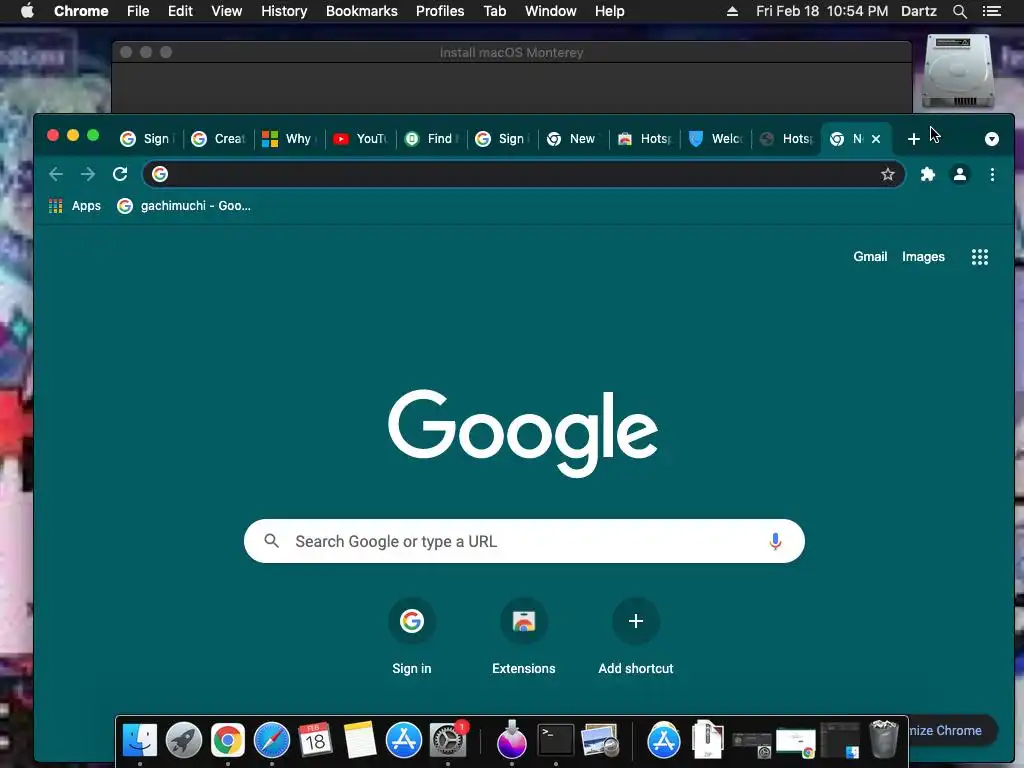Open the Bookmarks menu

[x=362, y=11]
